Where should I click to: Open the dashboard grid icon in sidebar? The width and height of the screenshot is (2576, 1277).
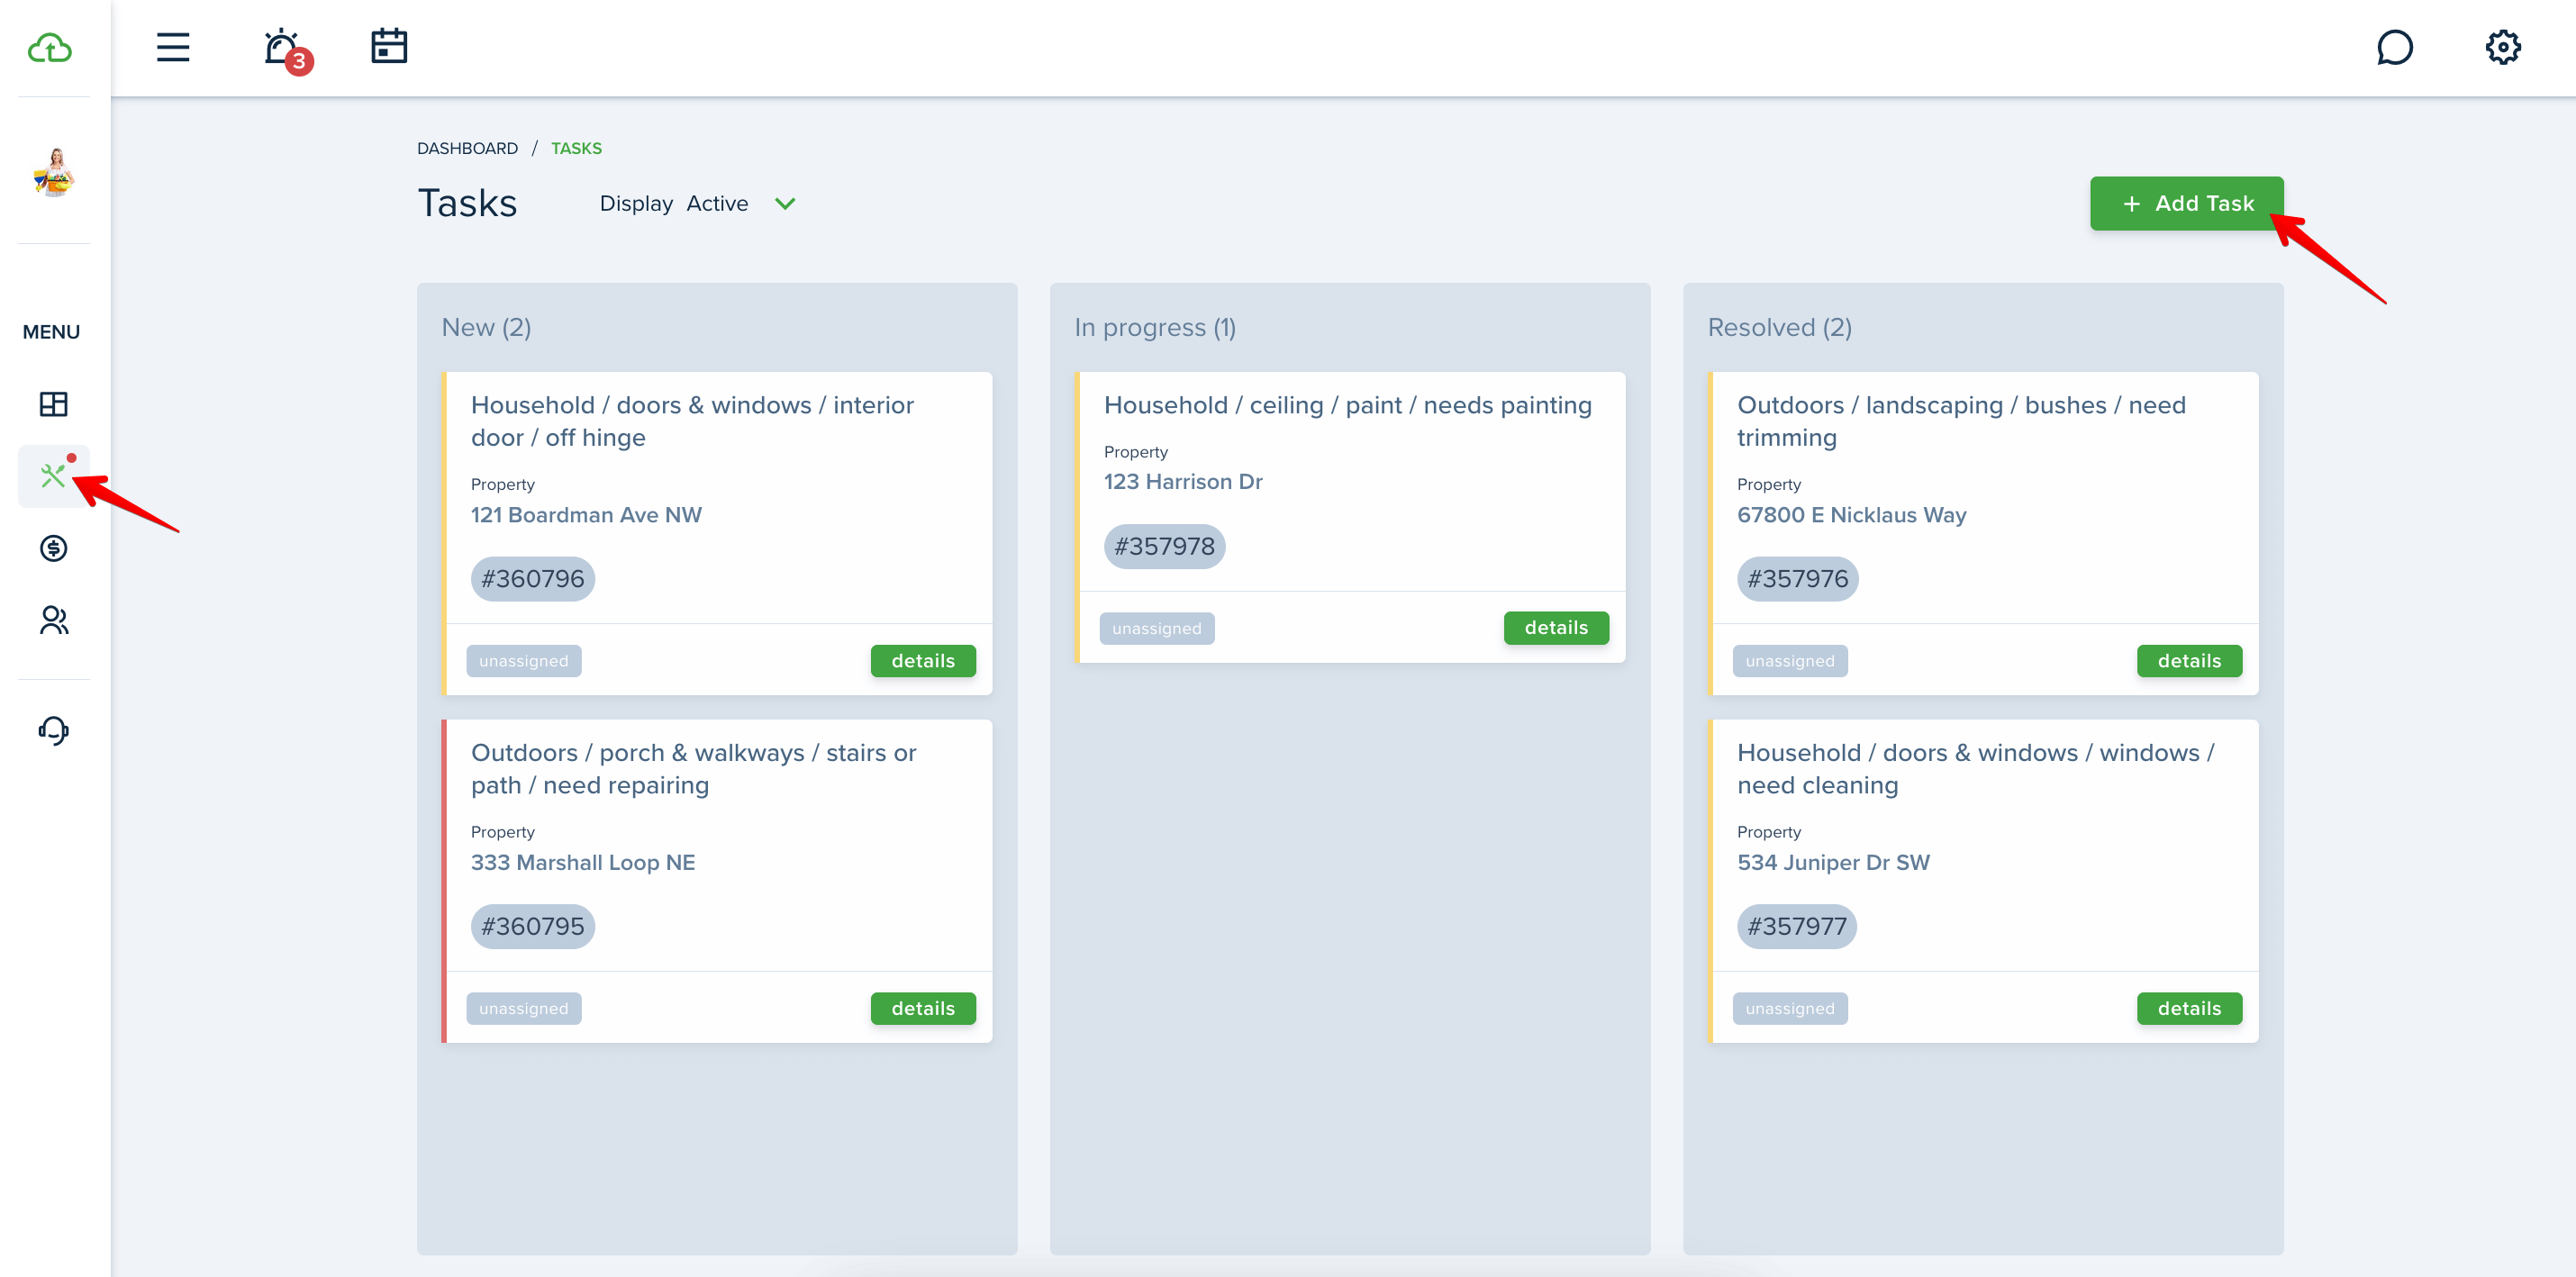pyautogui.click(x=54, y=404)
